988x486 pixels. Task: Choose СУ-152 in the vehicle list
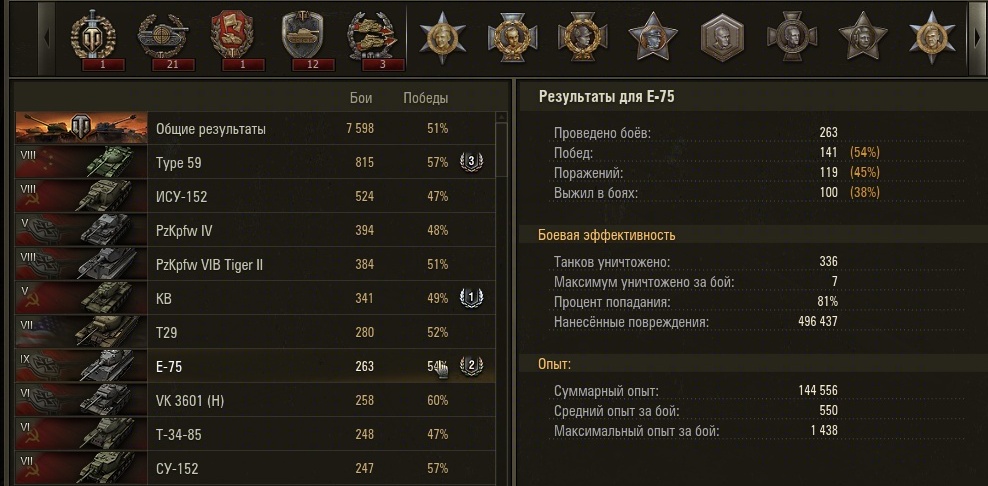click(x=178, y=468)
